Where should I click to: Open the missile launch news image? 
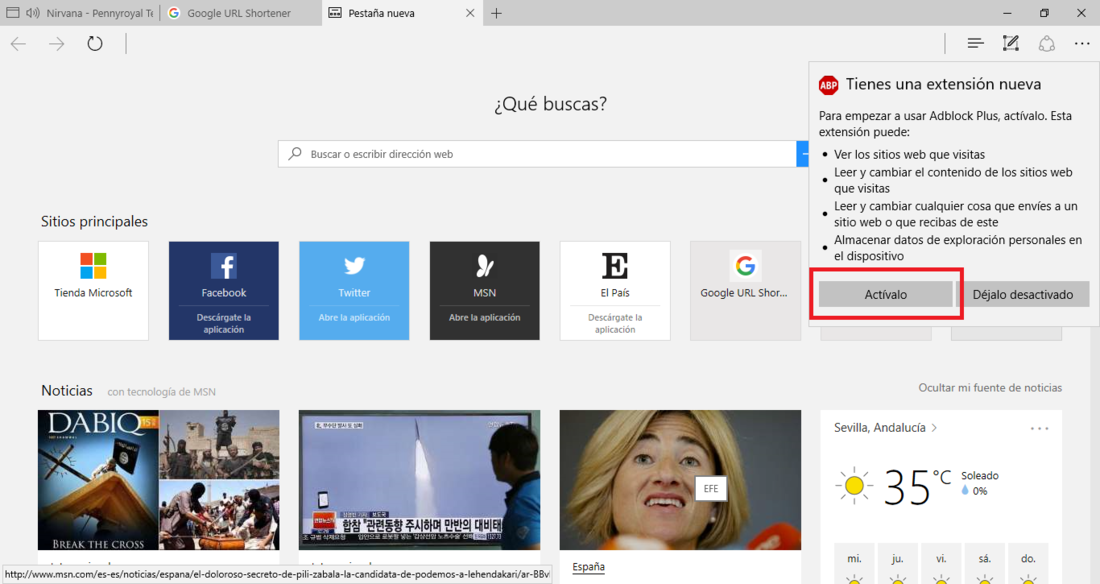pyautogui.click(x=420, y=480)
